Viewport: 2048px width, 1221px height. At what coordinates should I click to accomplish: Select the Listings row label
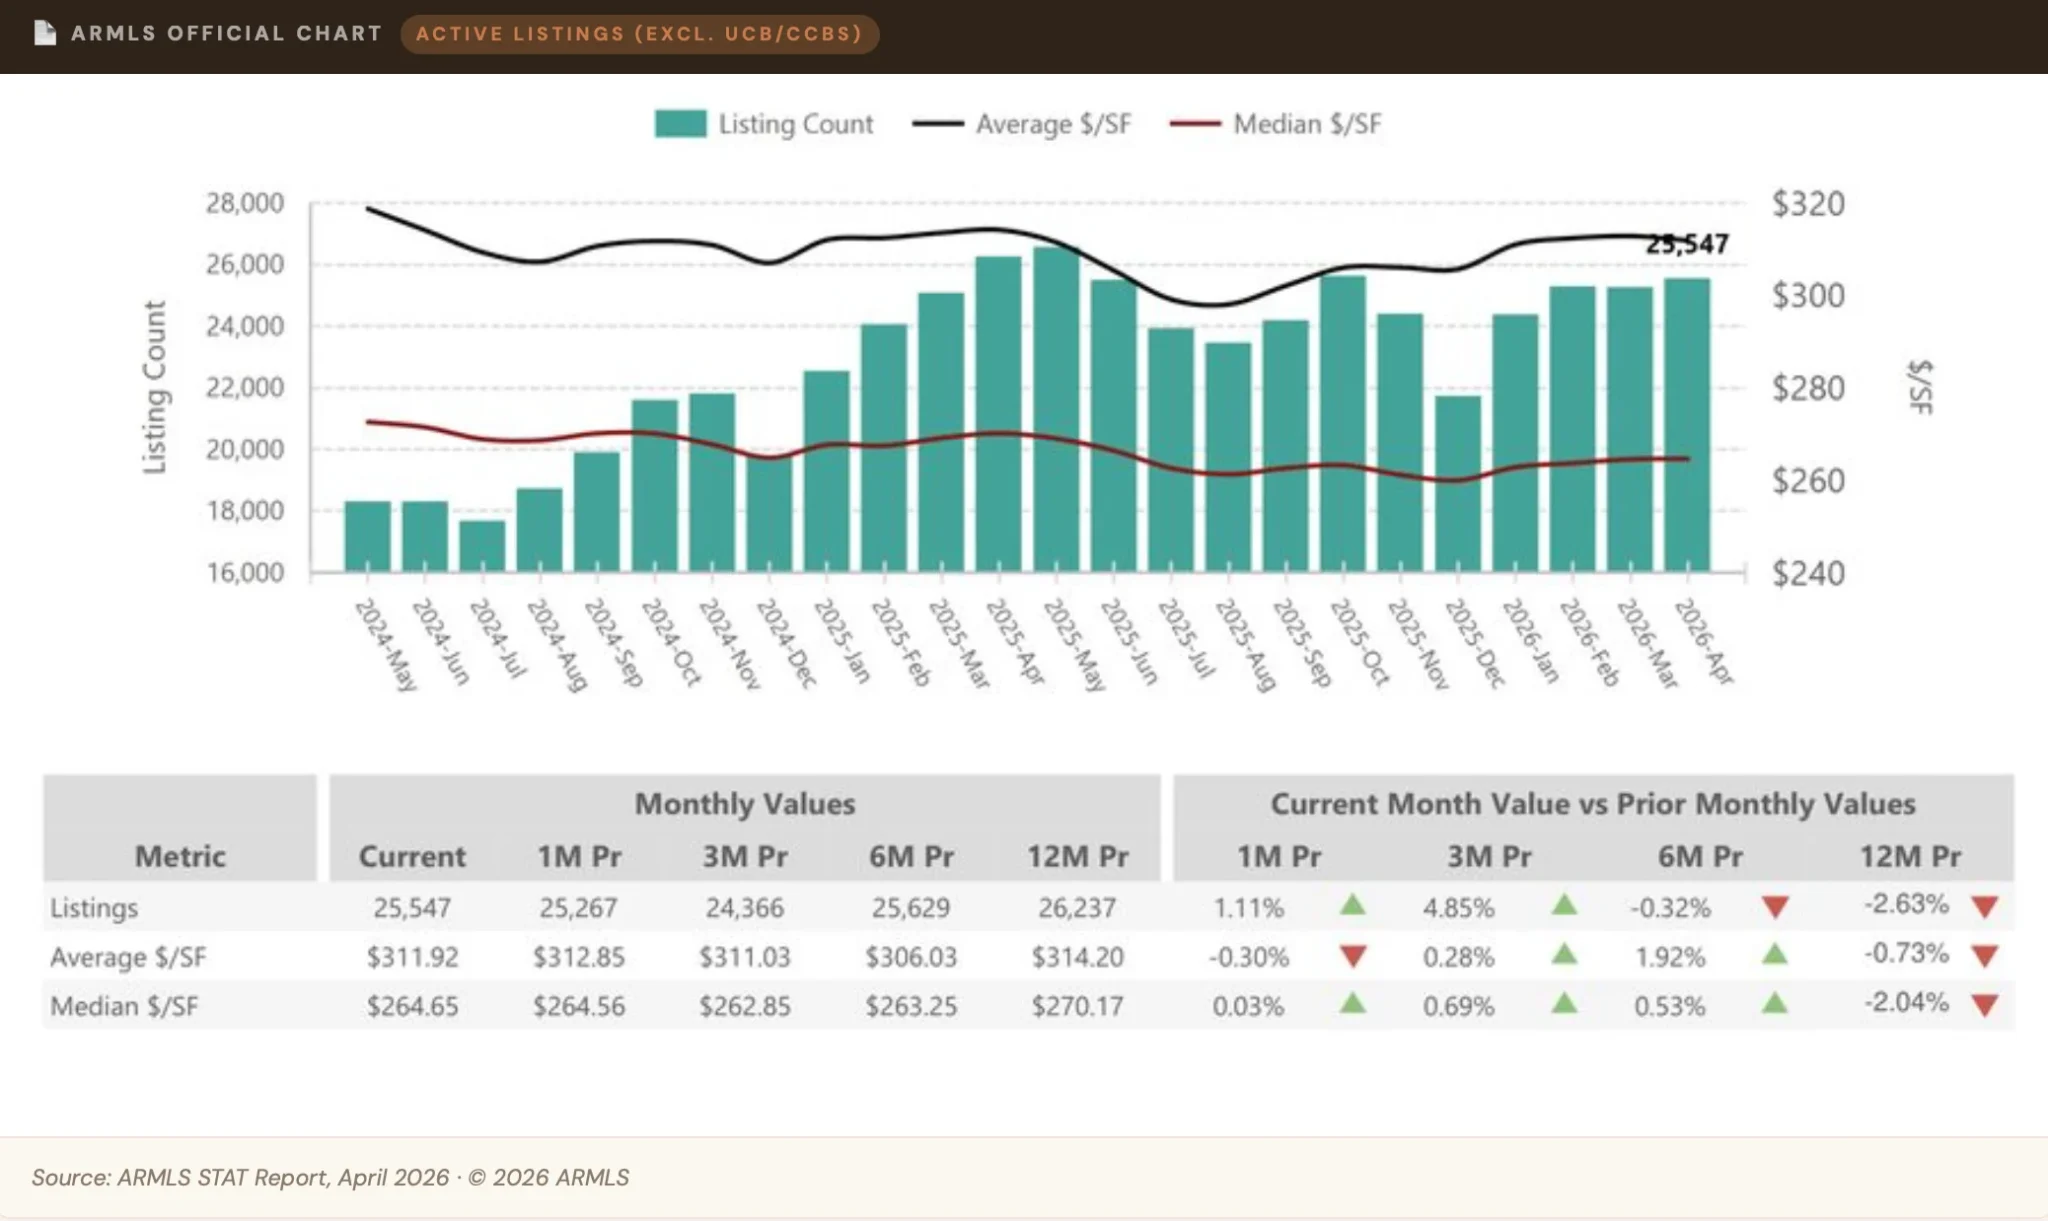tap(94, 908)
